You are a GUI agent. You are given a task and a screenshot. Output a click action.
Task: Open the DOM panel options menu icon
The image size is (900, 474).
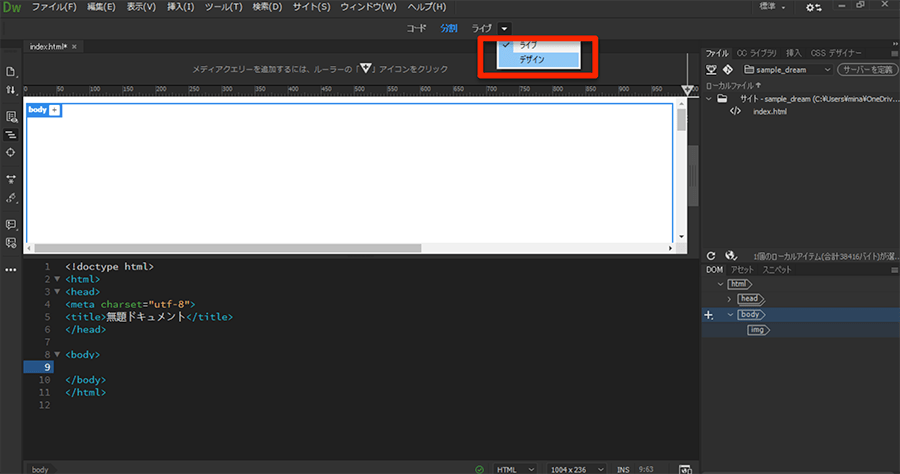click(x=894, y=270)
